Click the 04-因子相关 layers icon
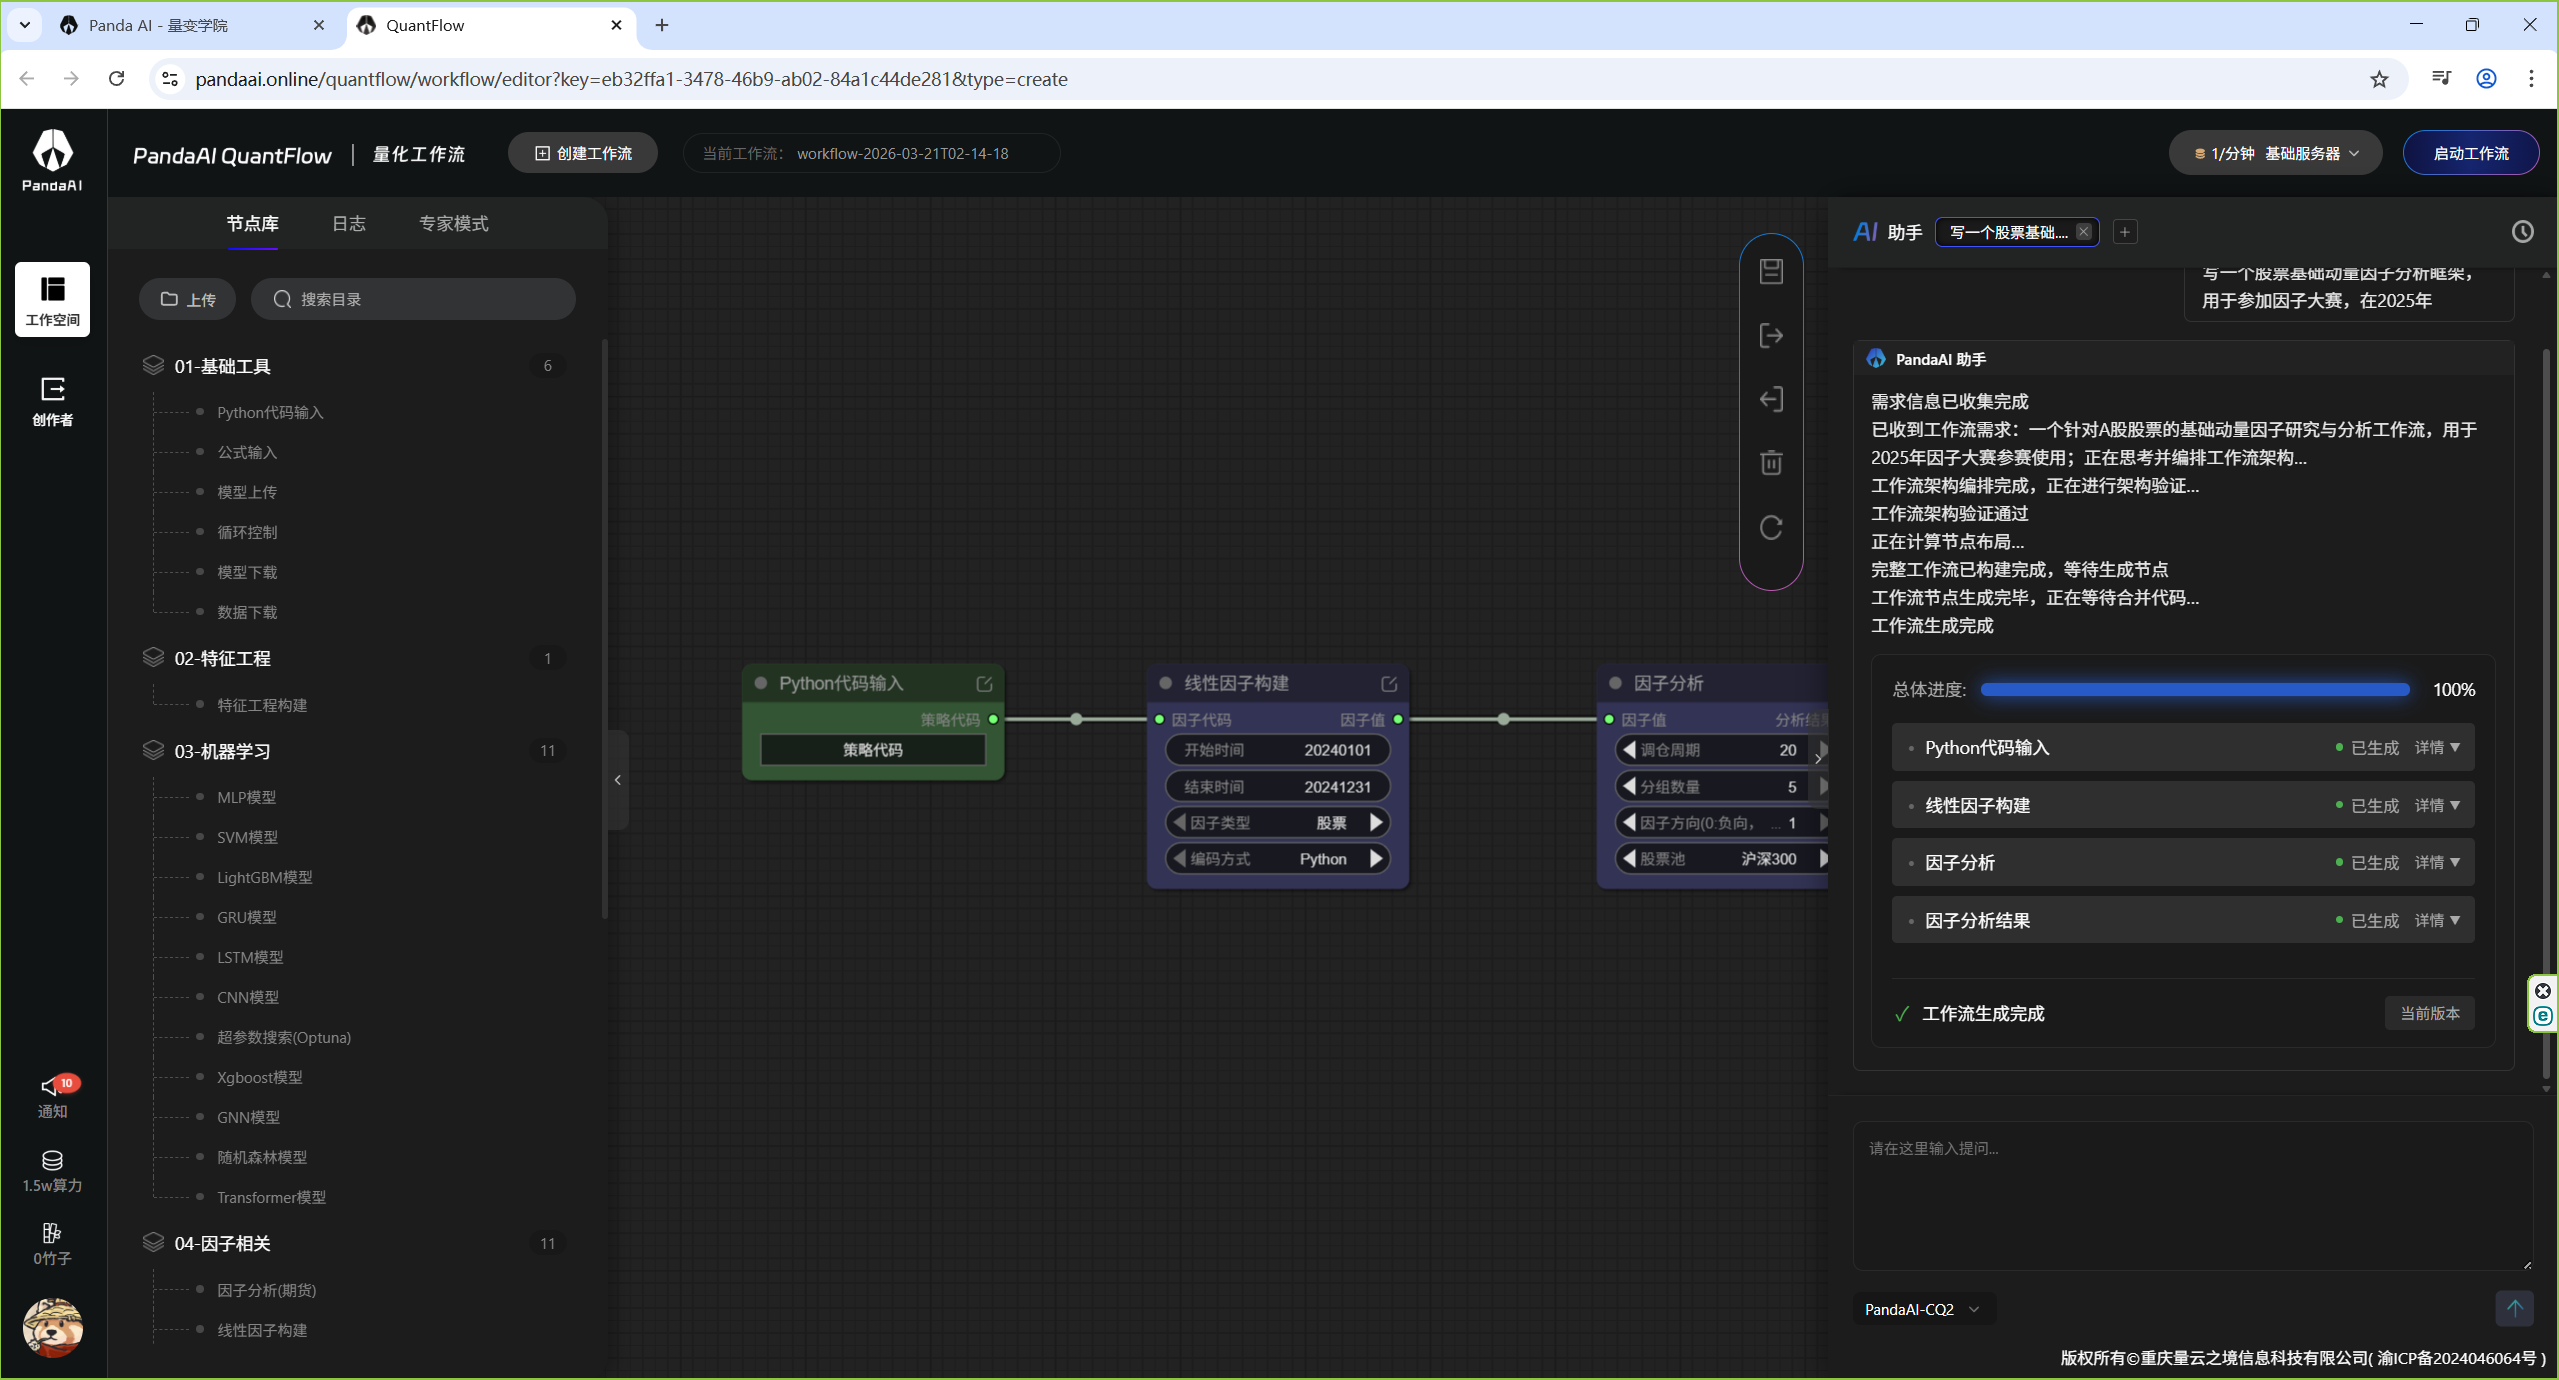Screen dimensions: 2559x1380 click(x=153, y=1242)
